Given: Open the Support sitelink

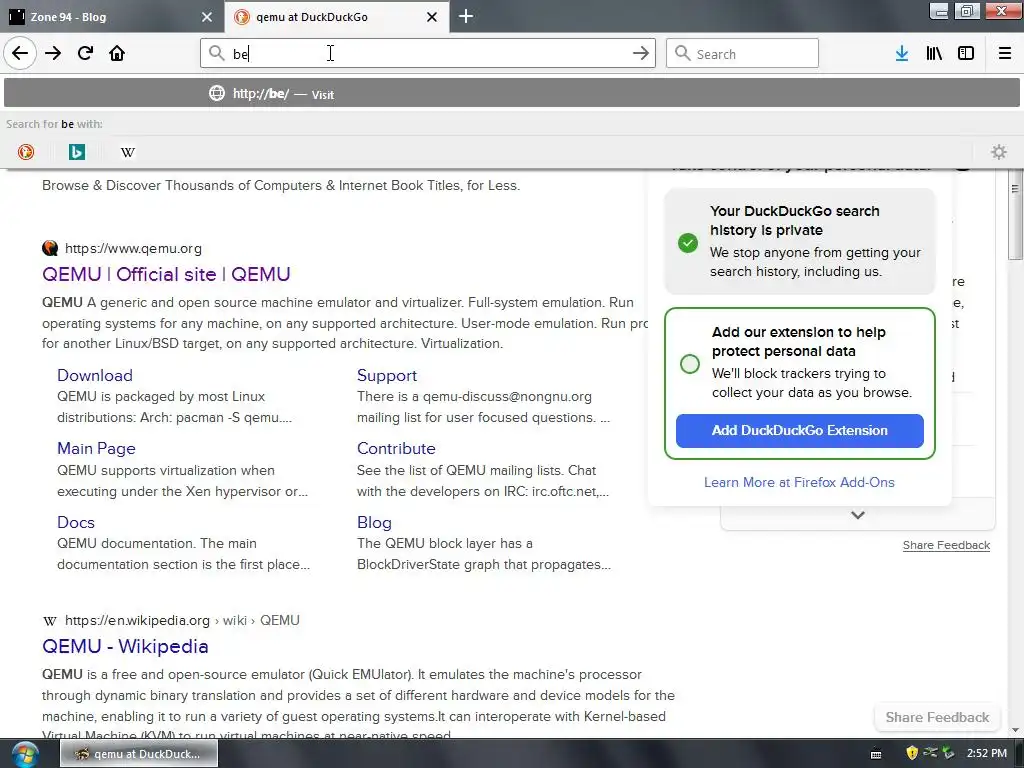Looking at the screenshot, I should tap(387, 376).
